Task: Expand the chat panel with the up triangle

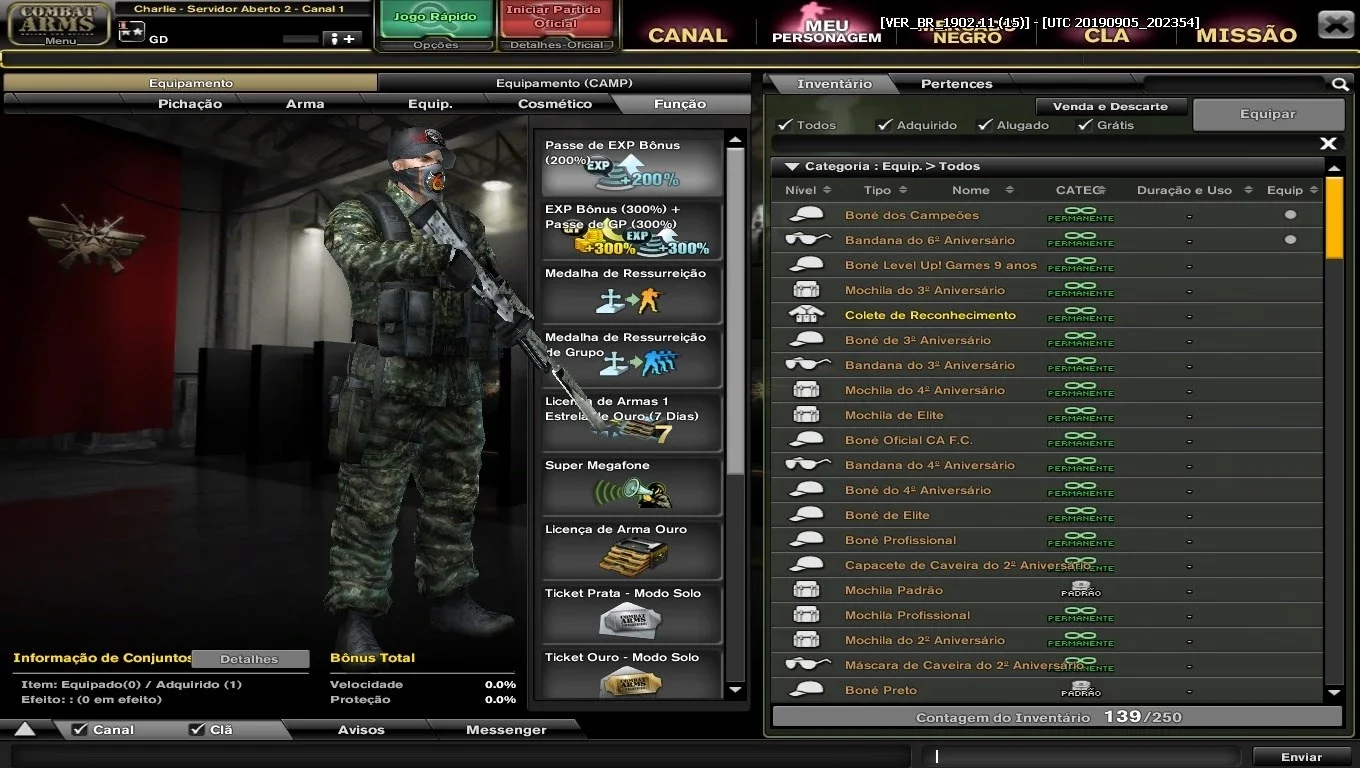Action: tap(24, 730)
